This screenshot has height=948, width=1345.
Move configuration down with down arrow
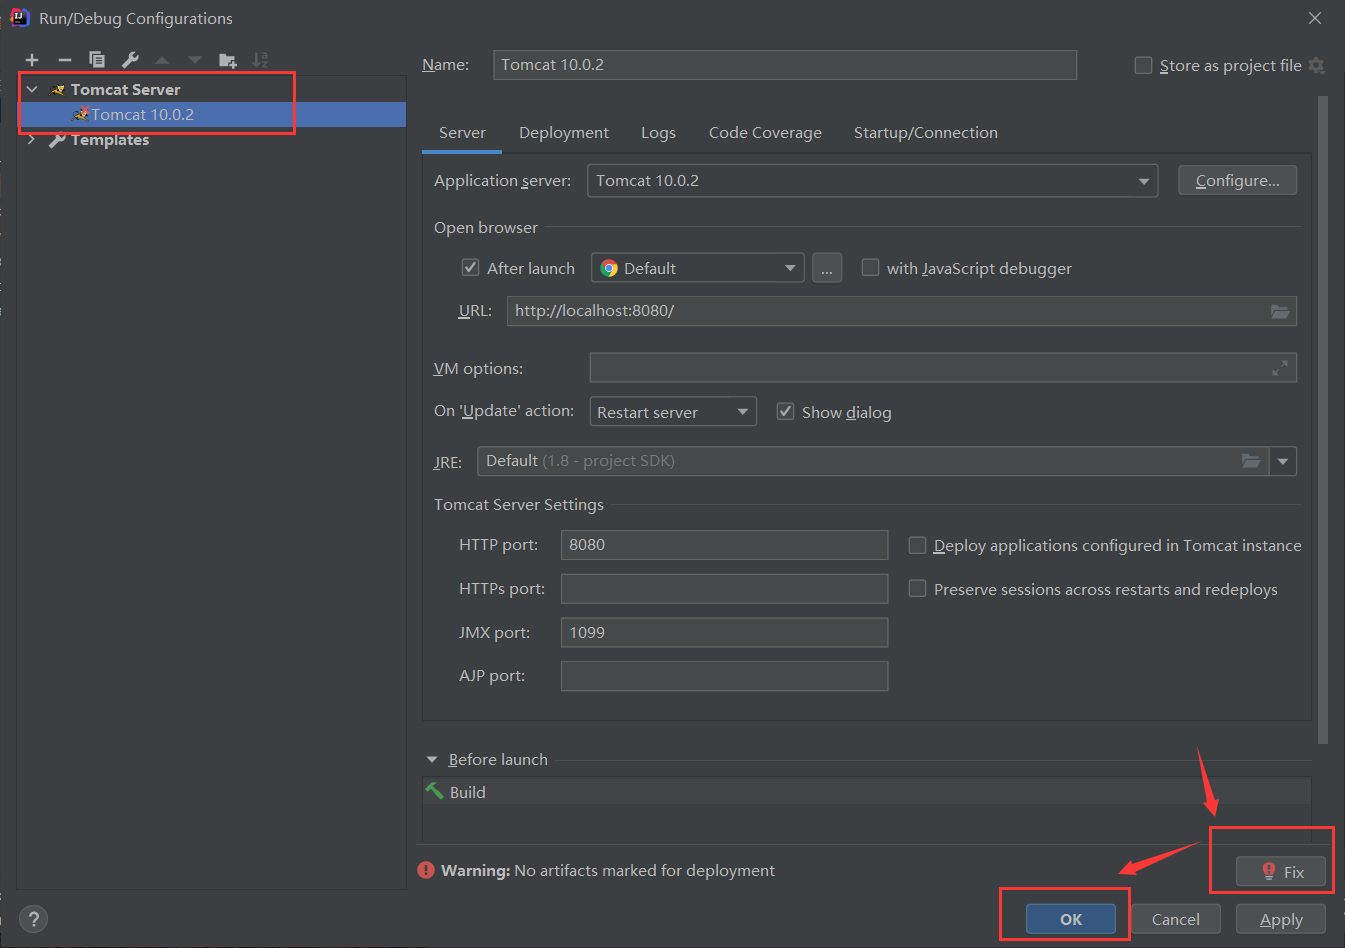point(195,60)
